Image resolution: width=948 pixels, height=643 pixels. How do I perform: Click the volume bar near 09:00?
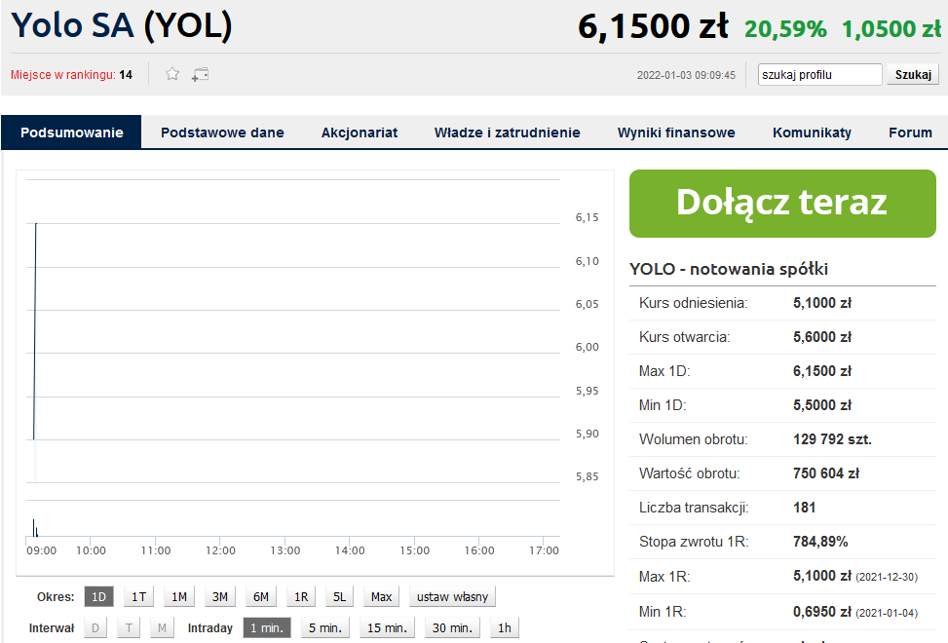34,528
